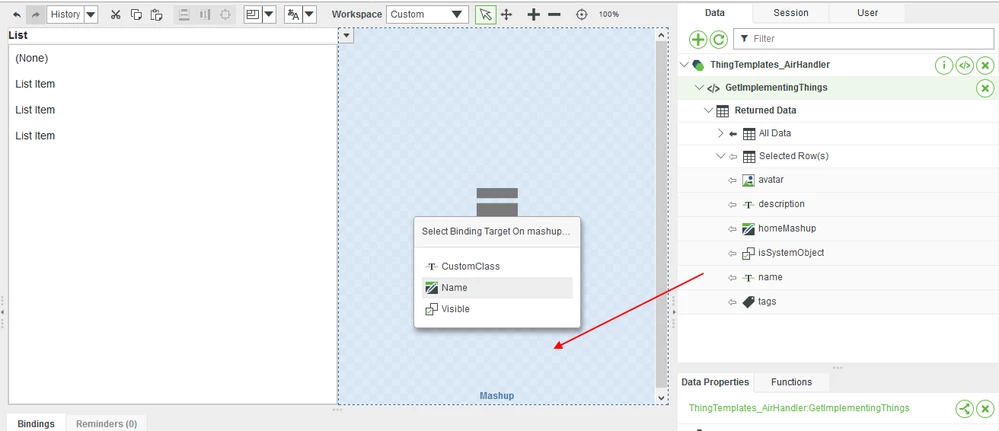
Task: Select the name field
Action: coord(770,277)
